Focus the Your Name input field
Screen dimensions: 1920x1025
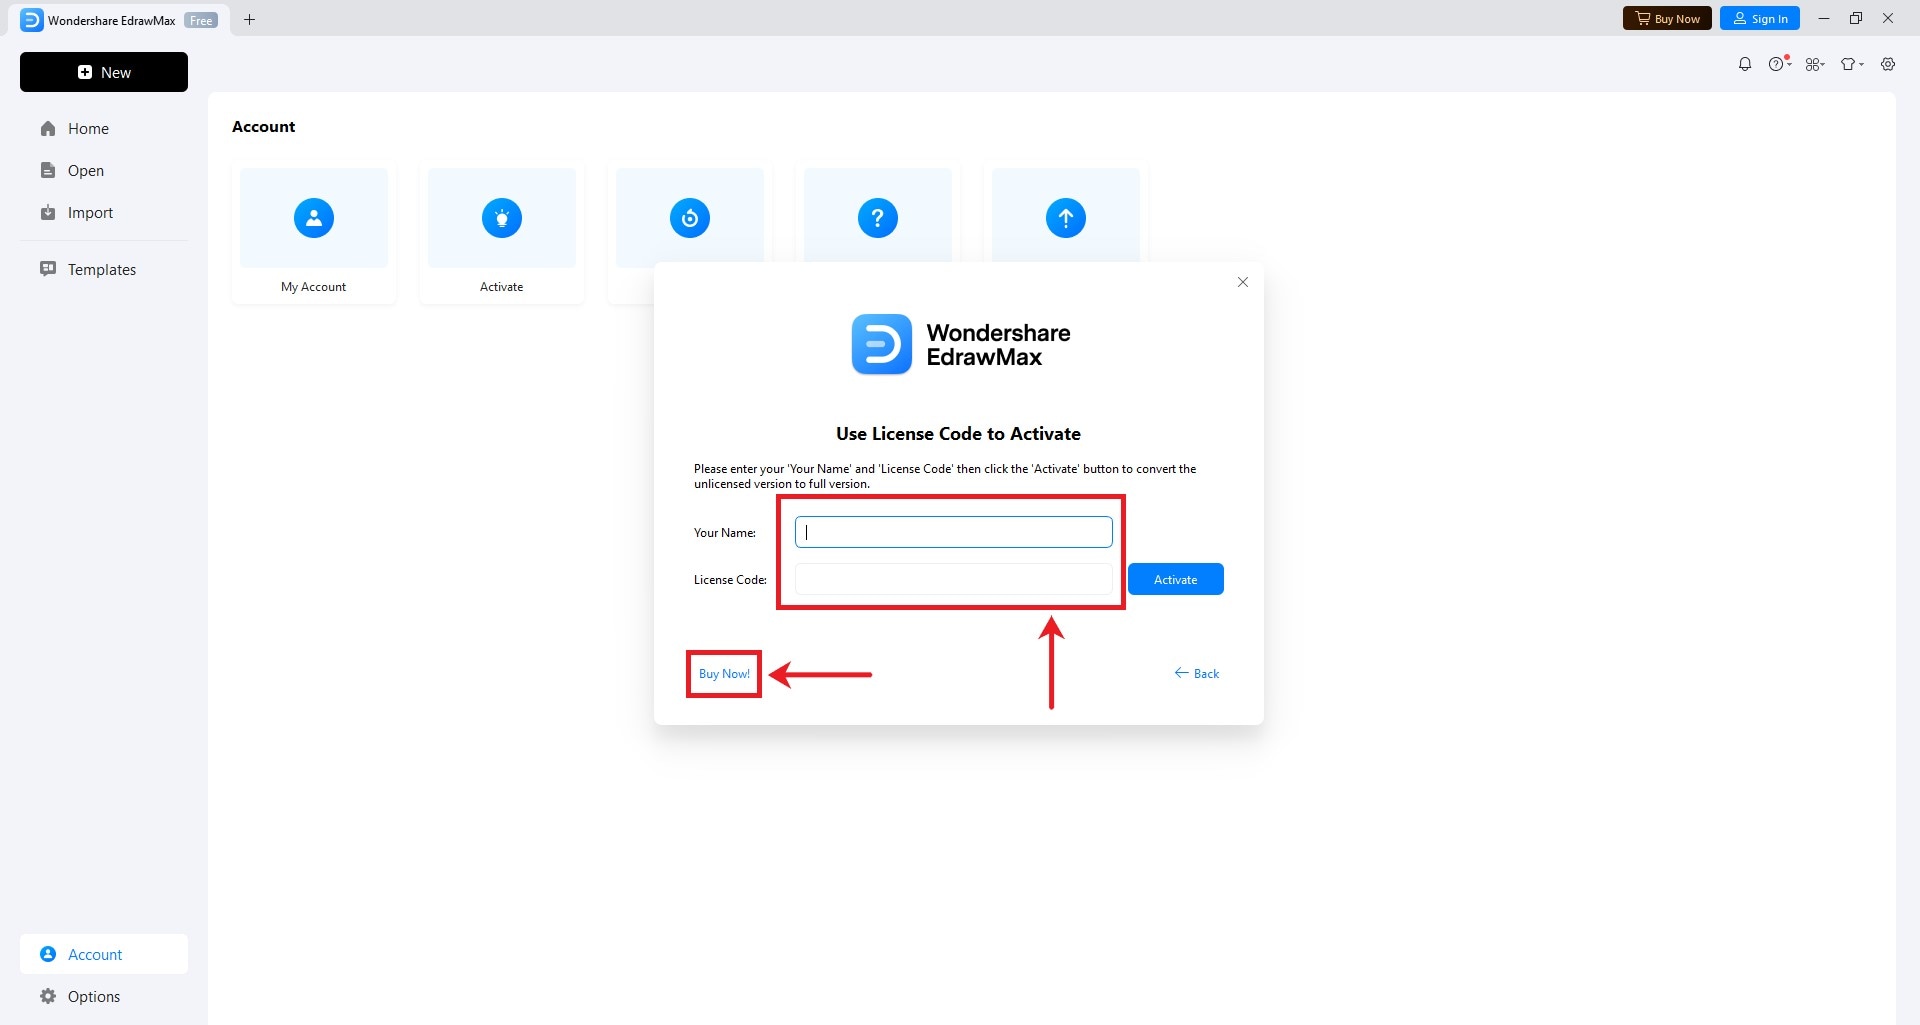[x=954, y=532]
